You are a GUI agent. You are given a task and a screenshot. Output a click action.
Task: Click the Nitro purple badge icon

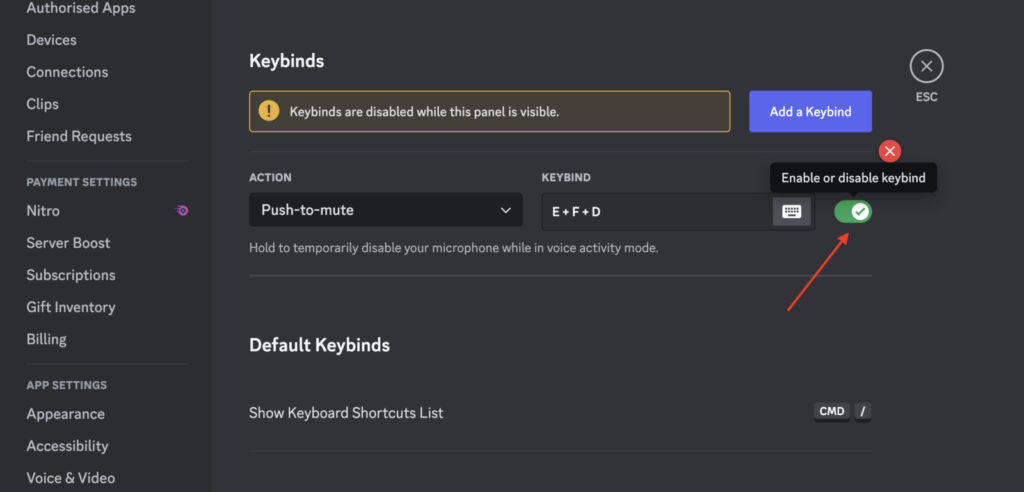[182, 210]
